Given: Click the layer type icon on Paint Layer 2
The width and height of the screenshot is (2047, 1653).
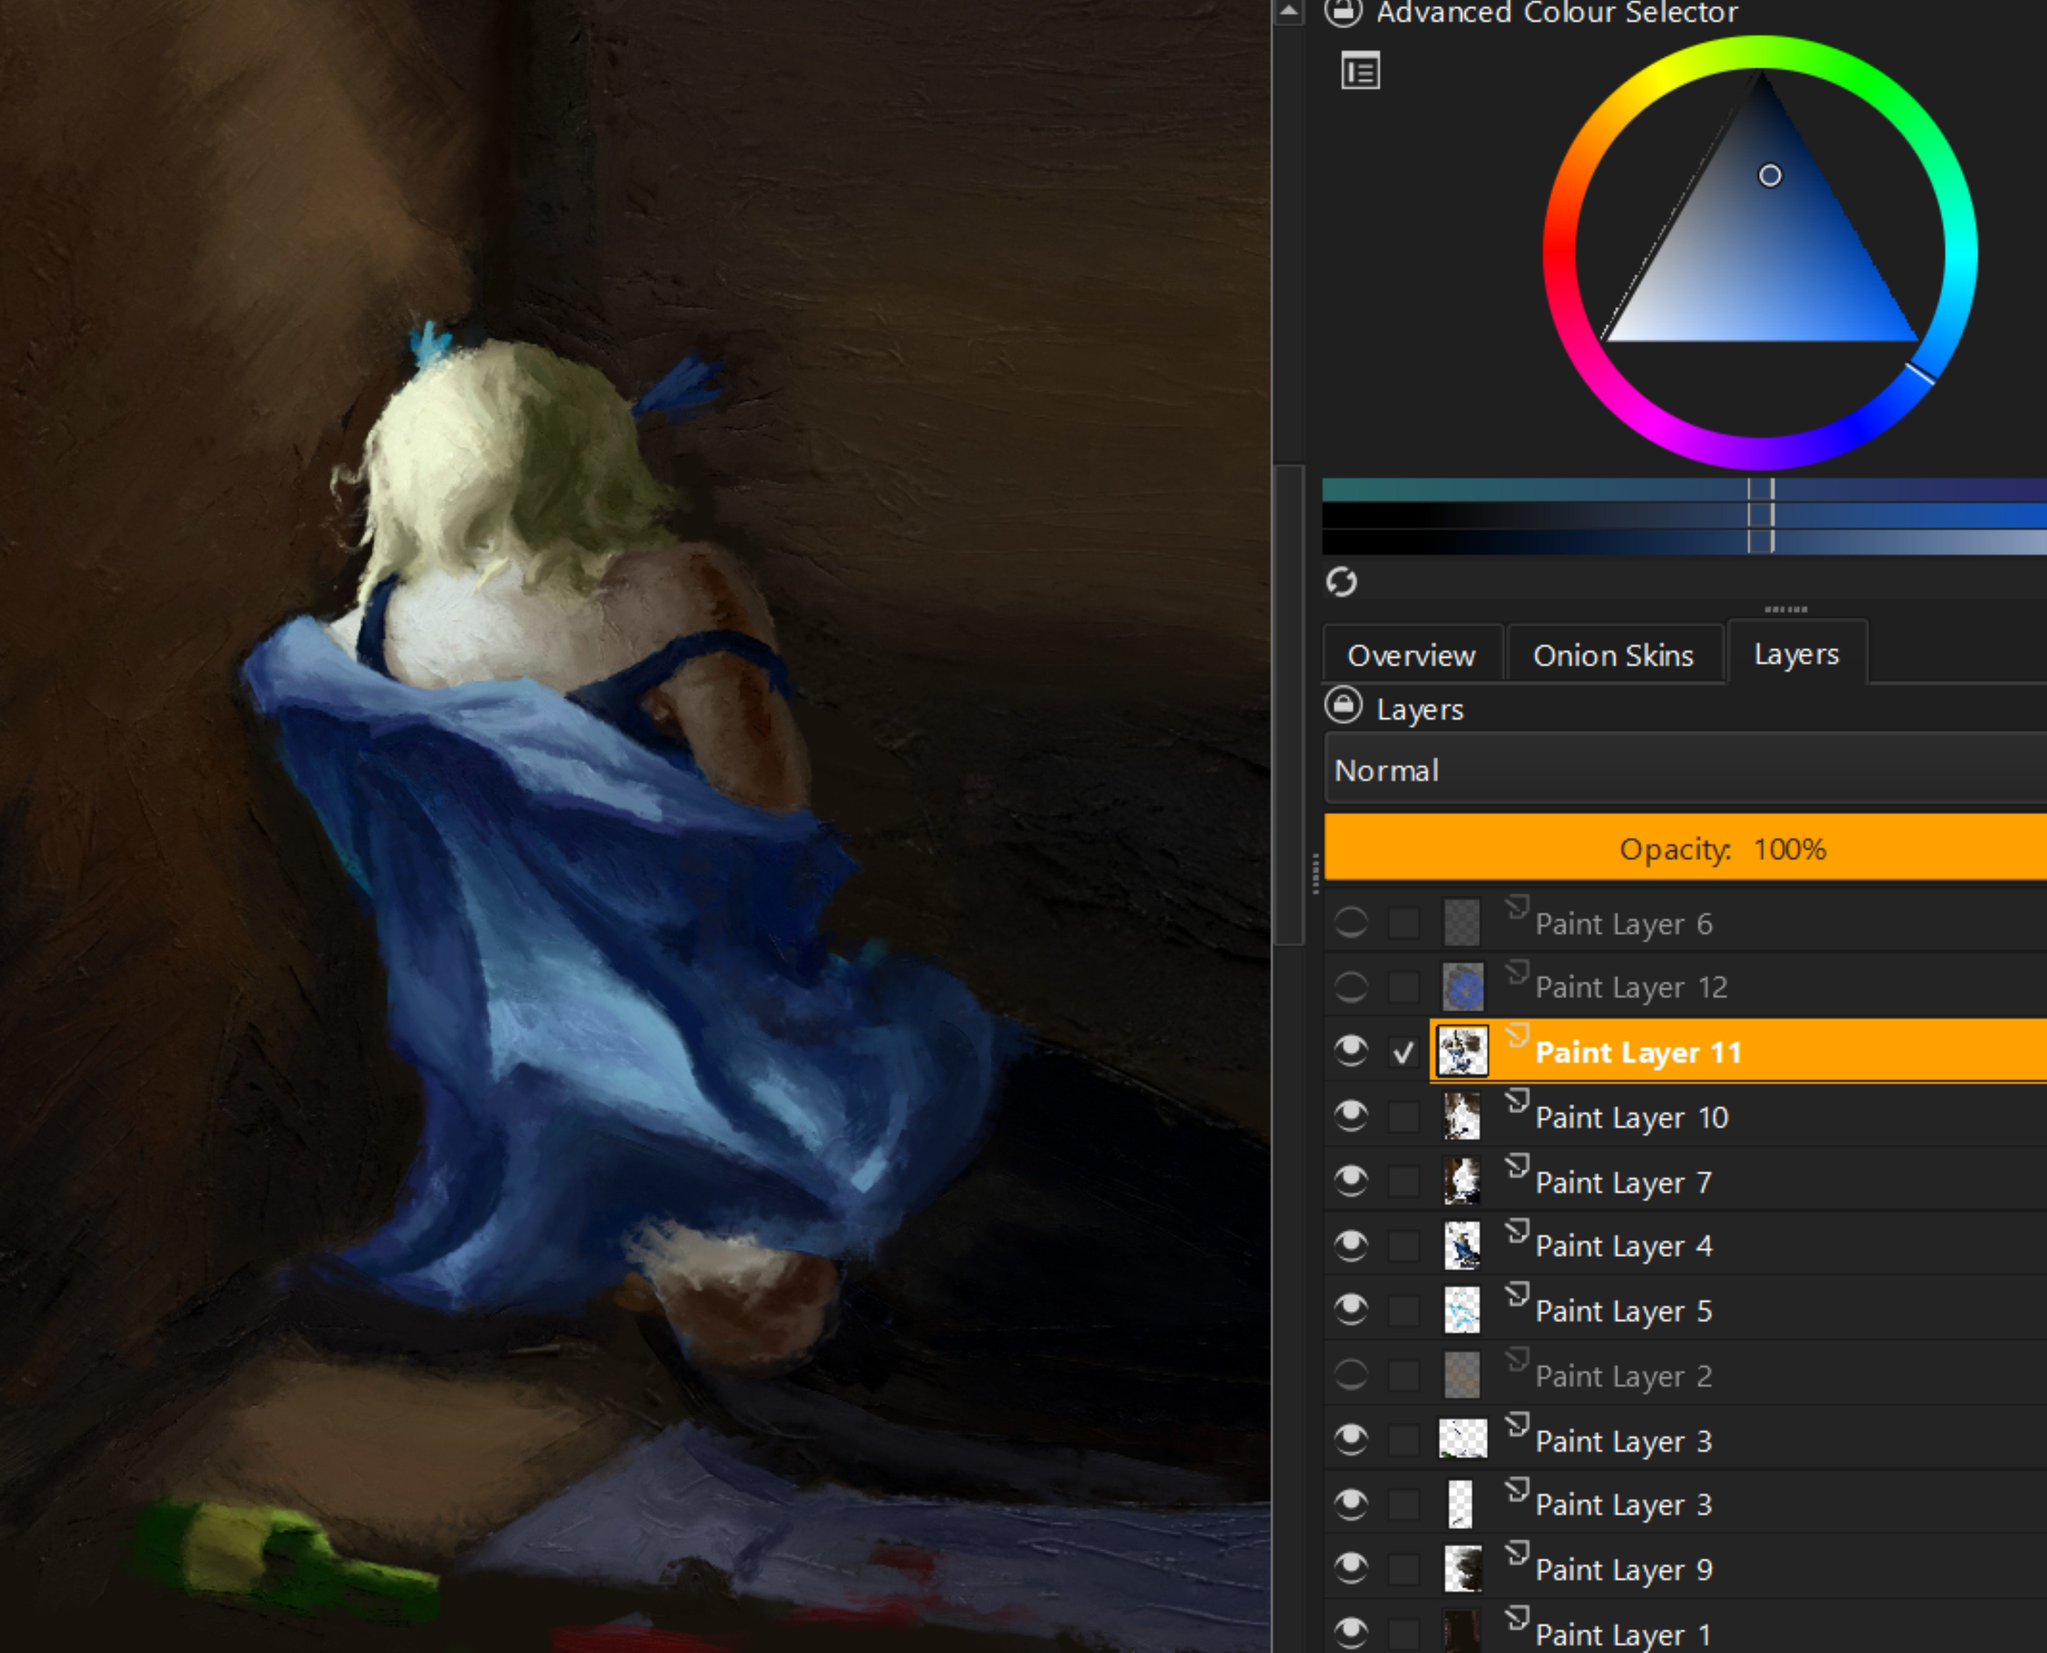Looking at the screenshot, I should 1518,1359.
